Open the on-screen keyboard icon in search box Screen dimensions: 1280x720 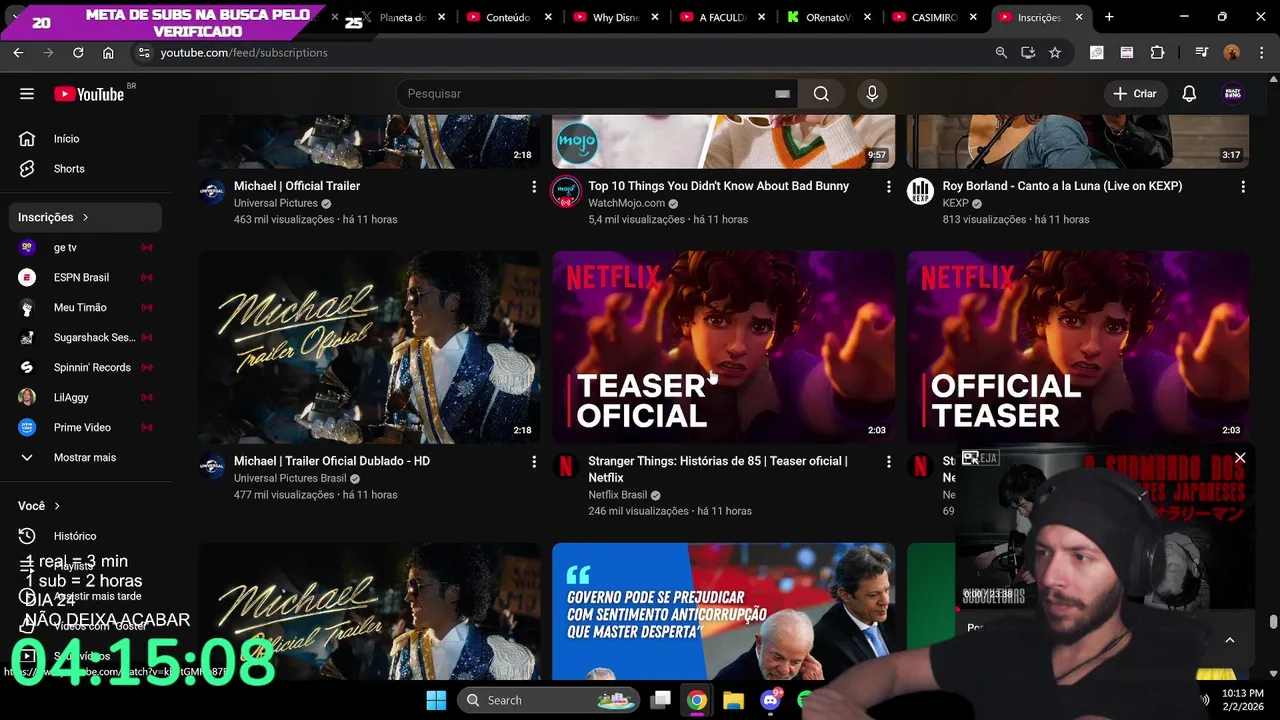[782, 94]
